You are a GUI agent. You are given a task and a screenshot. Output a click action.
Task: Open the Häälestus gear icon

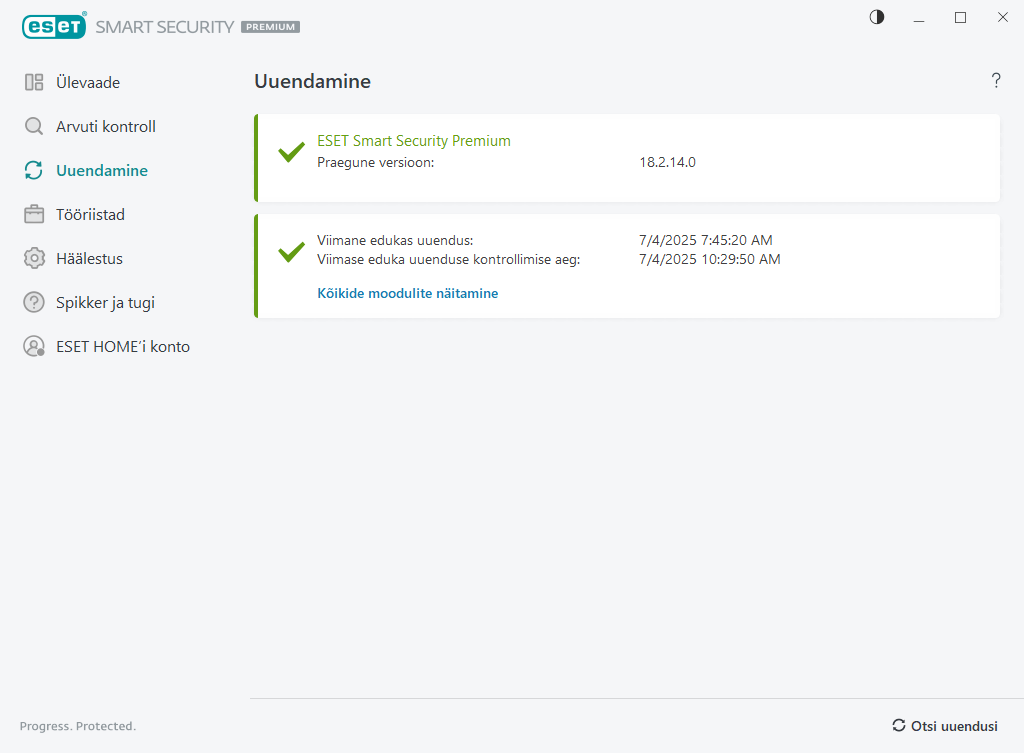tap(34, 259)
